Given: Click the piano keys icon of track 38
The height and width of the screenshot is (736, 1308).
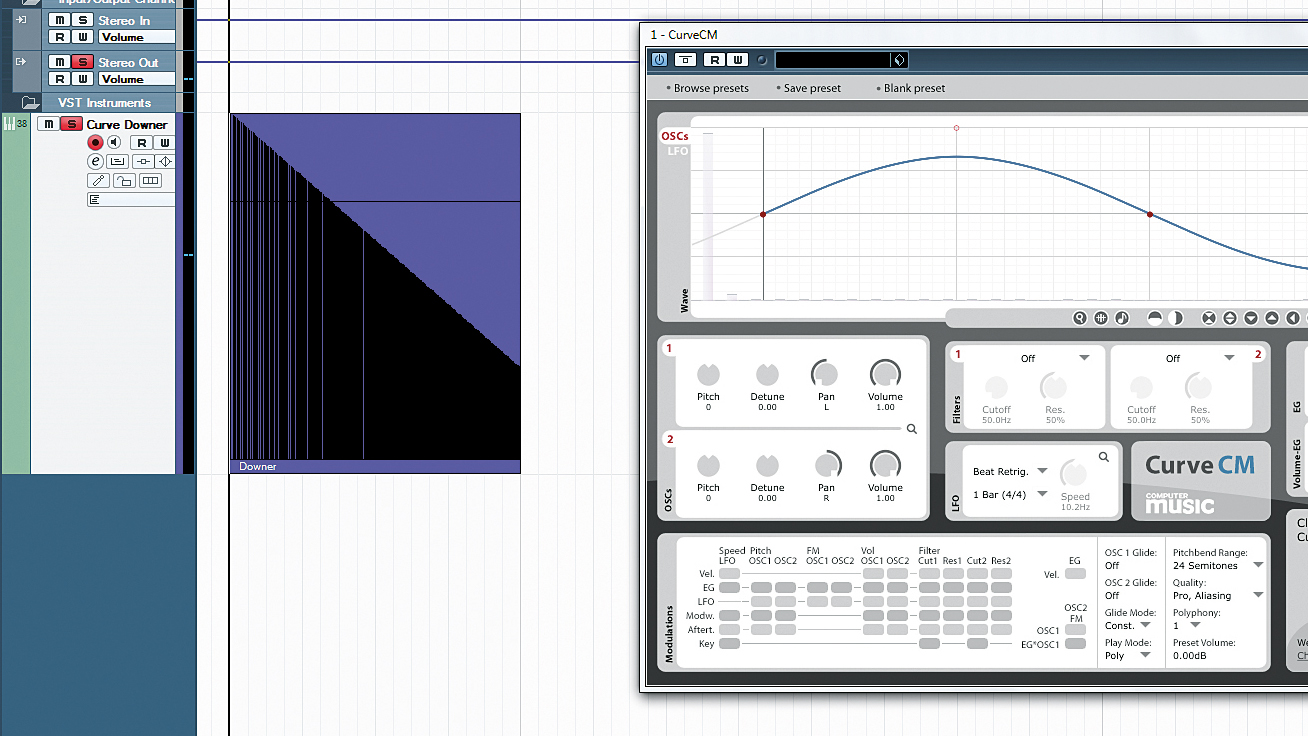Looking at the screenshot, I should 9,124.
